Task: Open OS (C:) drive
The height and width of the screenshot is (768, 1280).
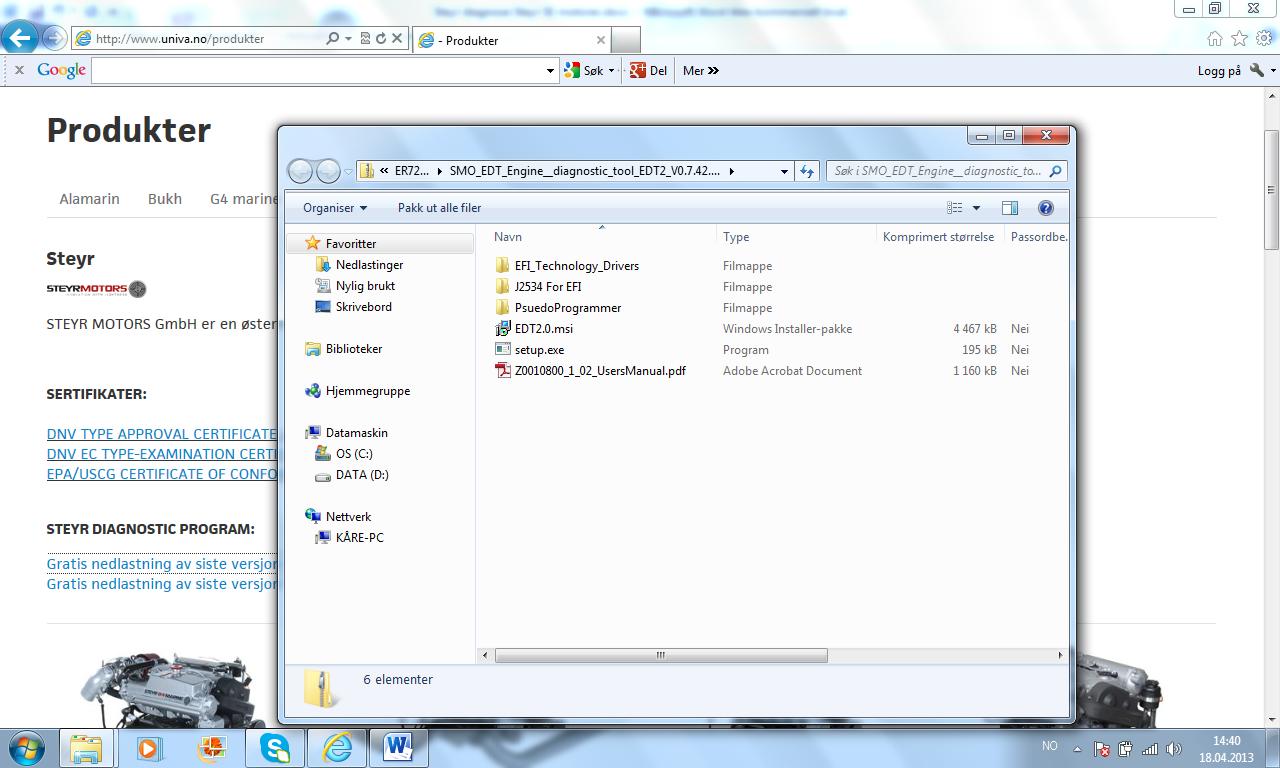Action: (354, 454)
